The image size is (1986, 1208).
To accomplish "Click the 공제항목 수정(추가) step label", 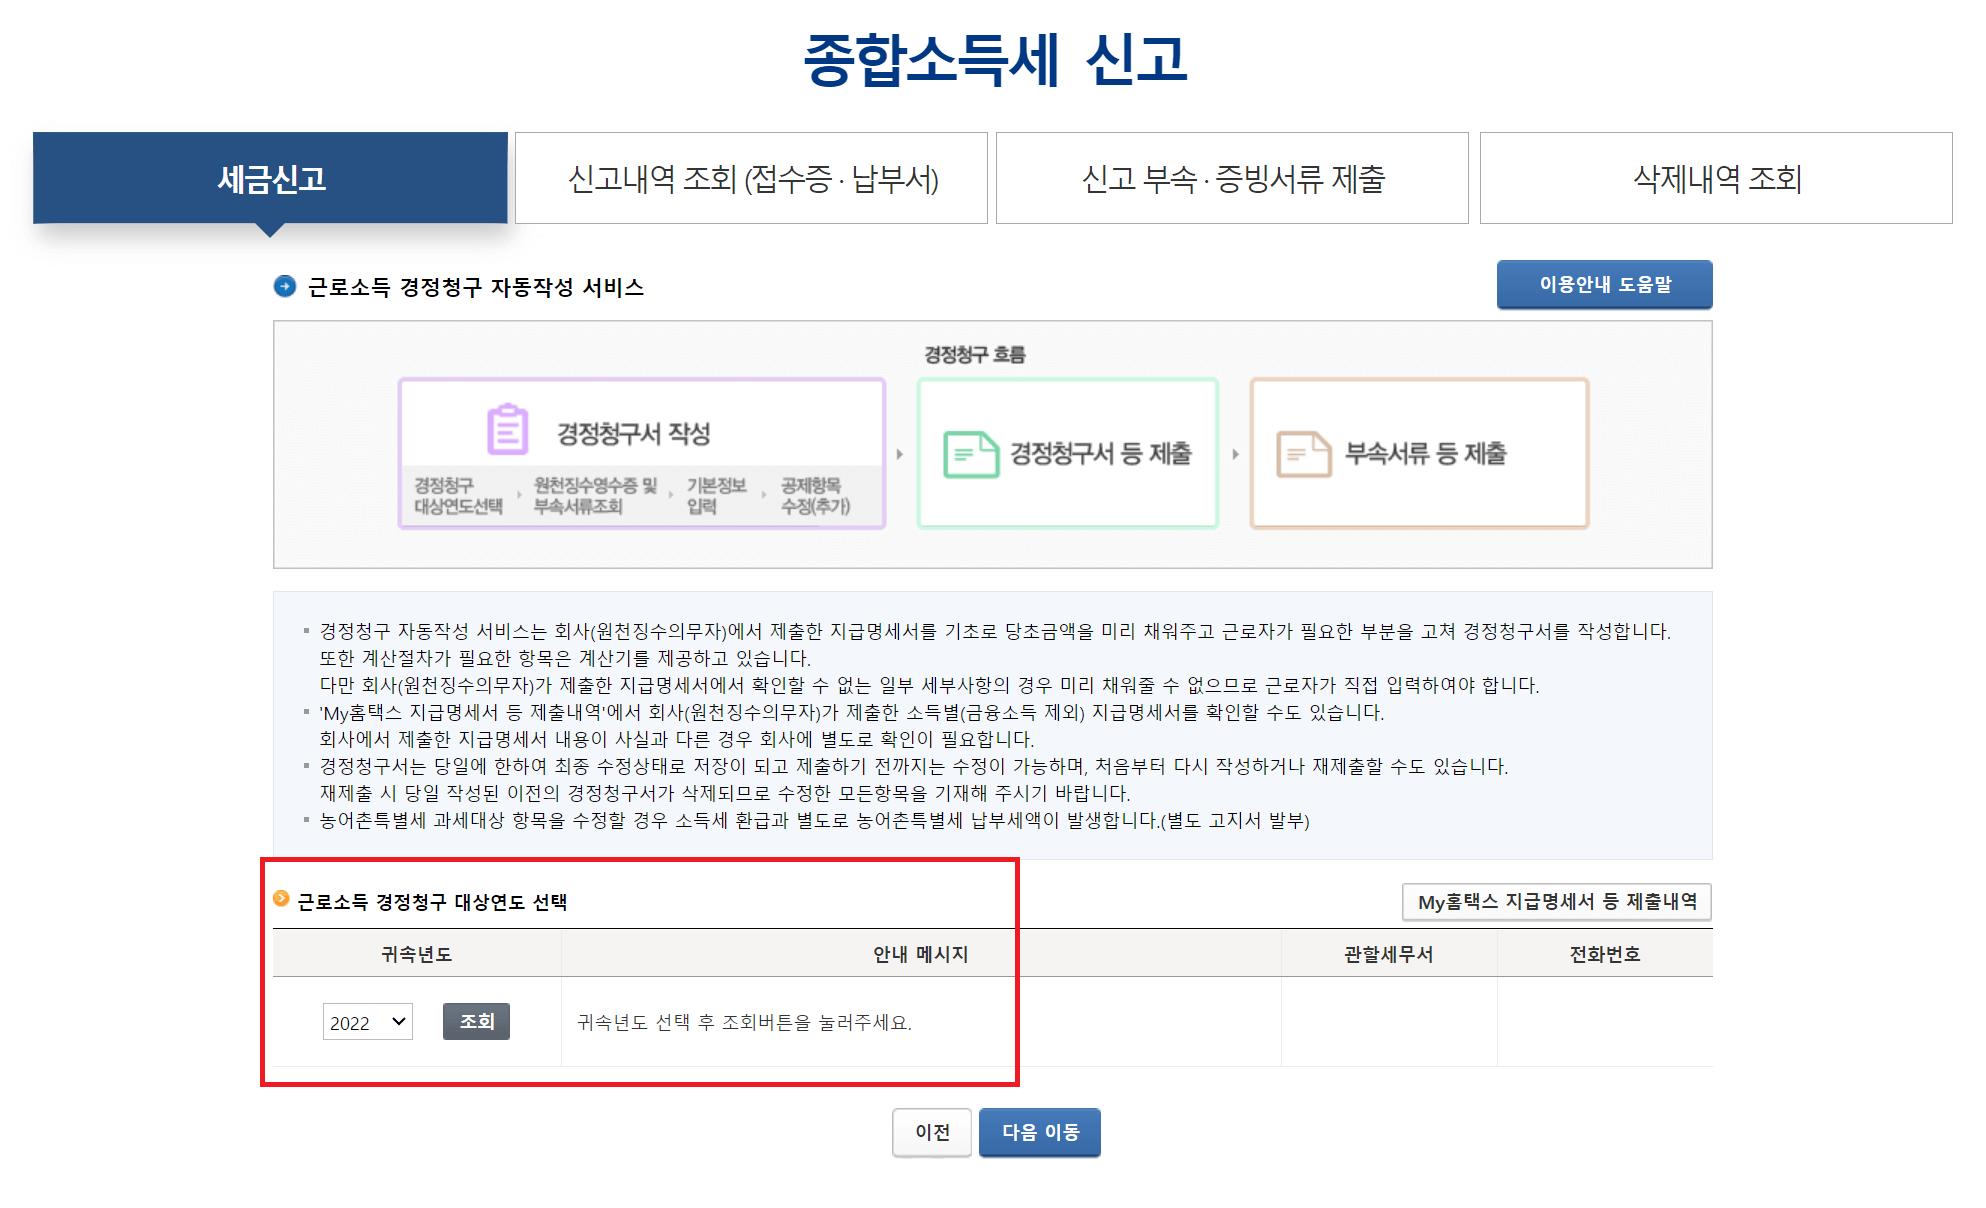I will pyautogui.click(x=815, y=496).
